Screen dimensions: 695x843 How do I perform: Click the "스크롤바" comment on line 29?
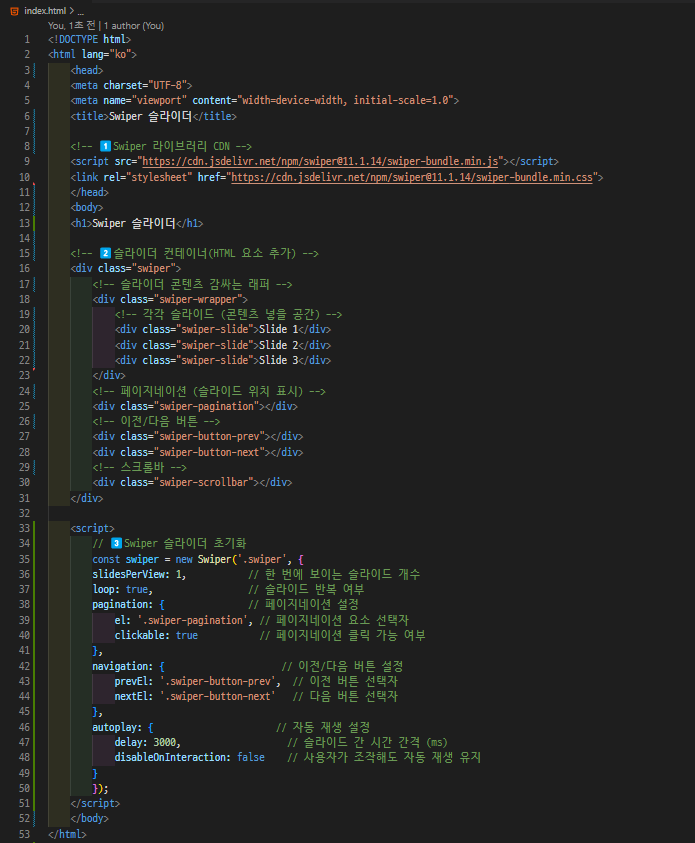coord(140,468)
